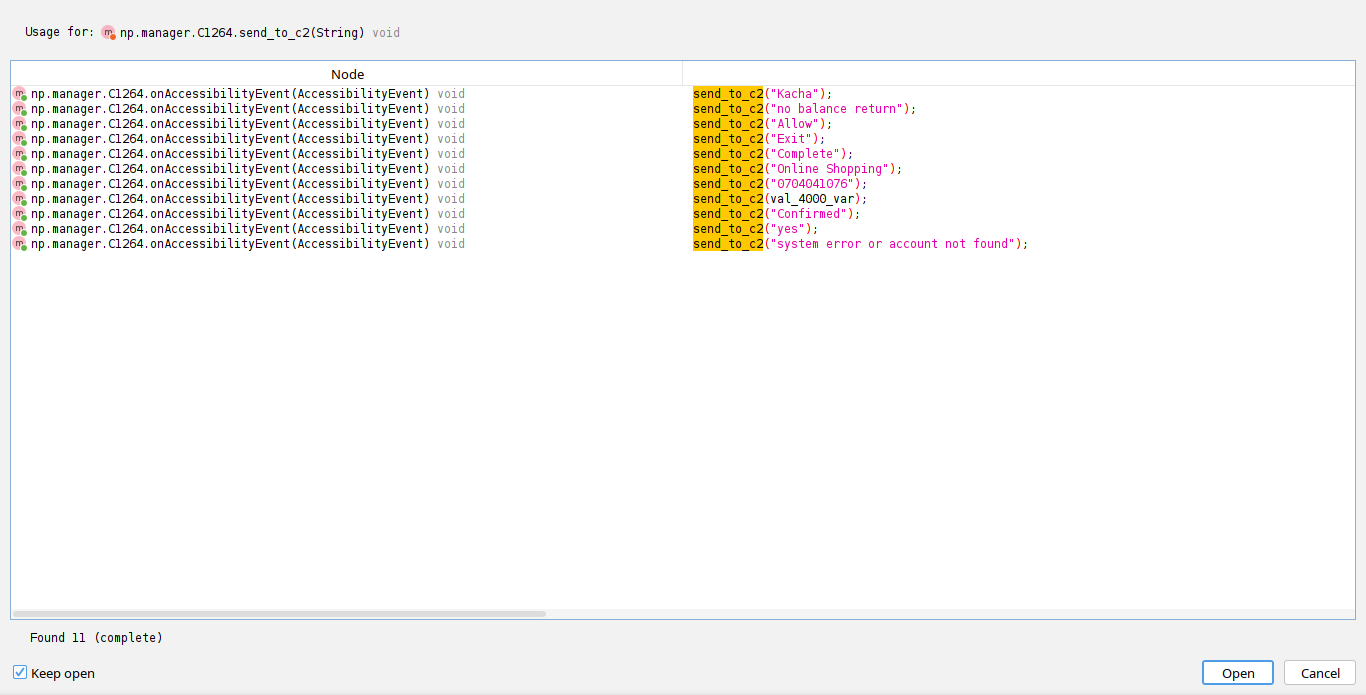Select code send_to_c2("Complete");
Screen dimensions: 1366x695
[x=773, y=154]
